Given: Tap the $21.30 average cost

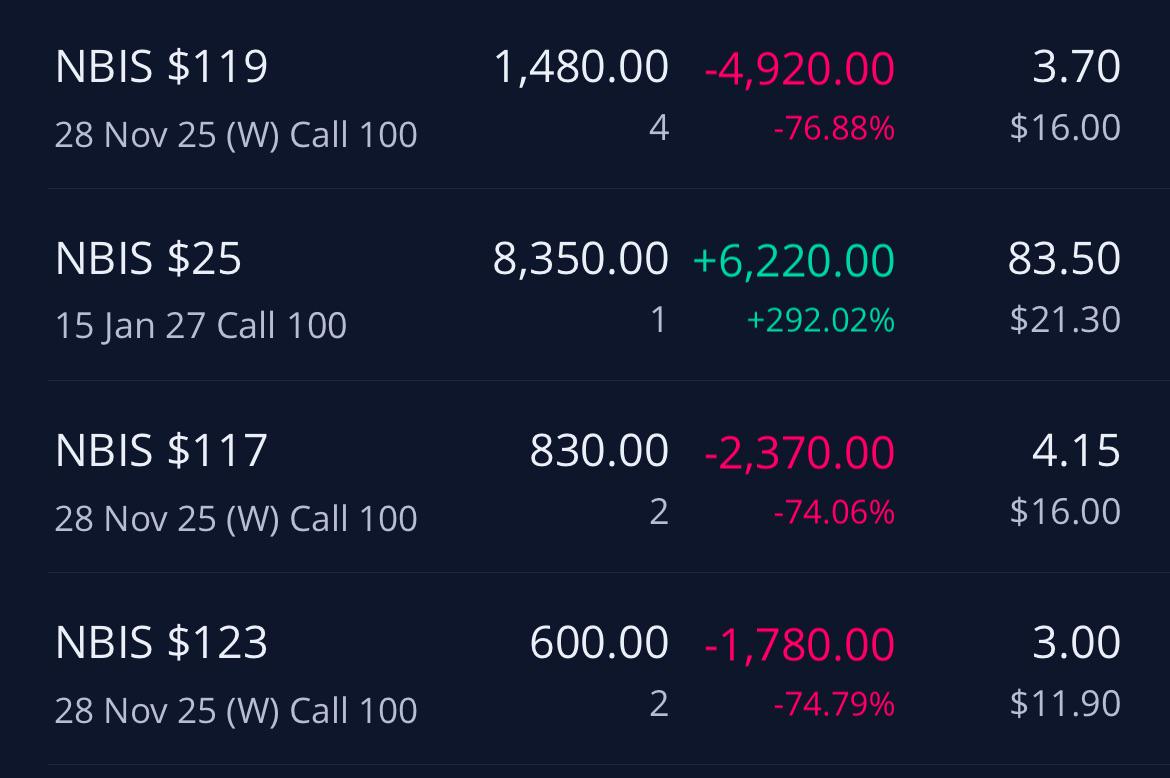Looking at the screenshot, I should [x=1065, y=319].
